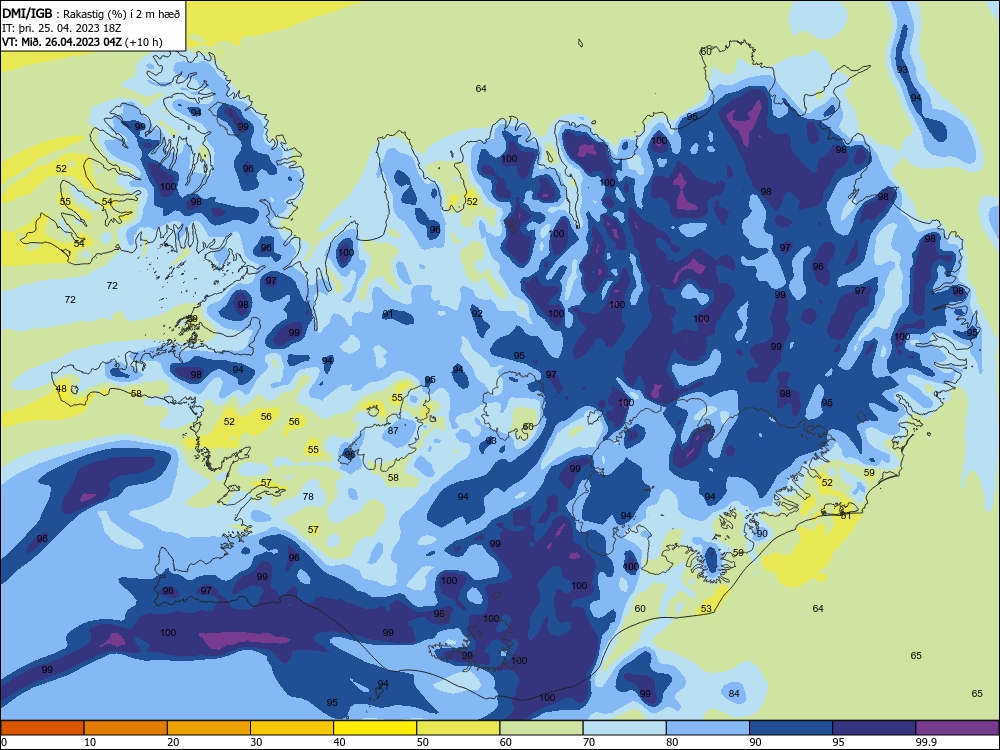Click the humidity value '87' on the map
Screen dimensions: 1000x750
pyautogui.click(x=393, y=430)
